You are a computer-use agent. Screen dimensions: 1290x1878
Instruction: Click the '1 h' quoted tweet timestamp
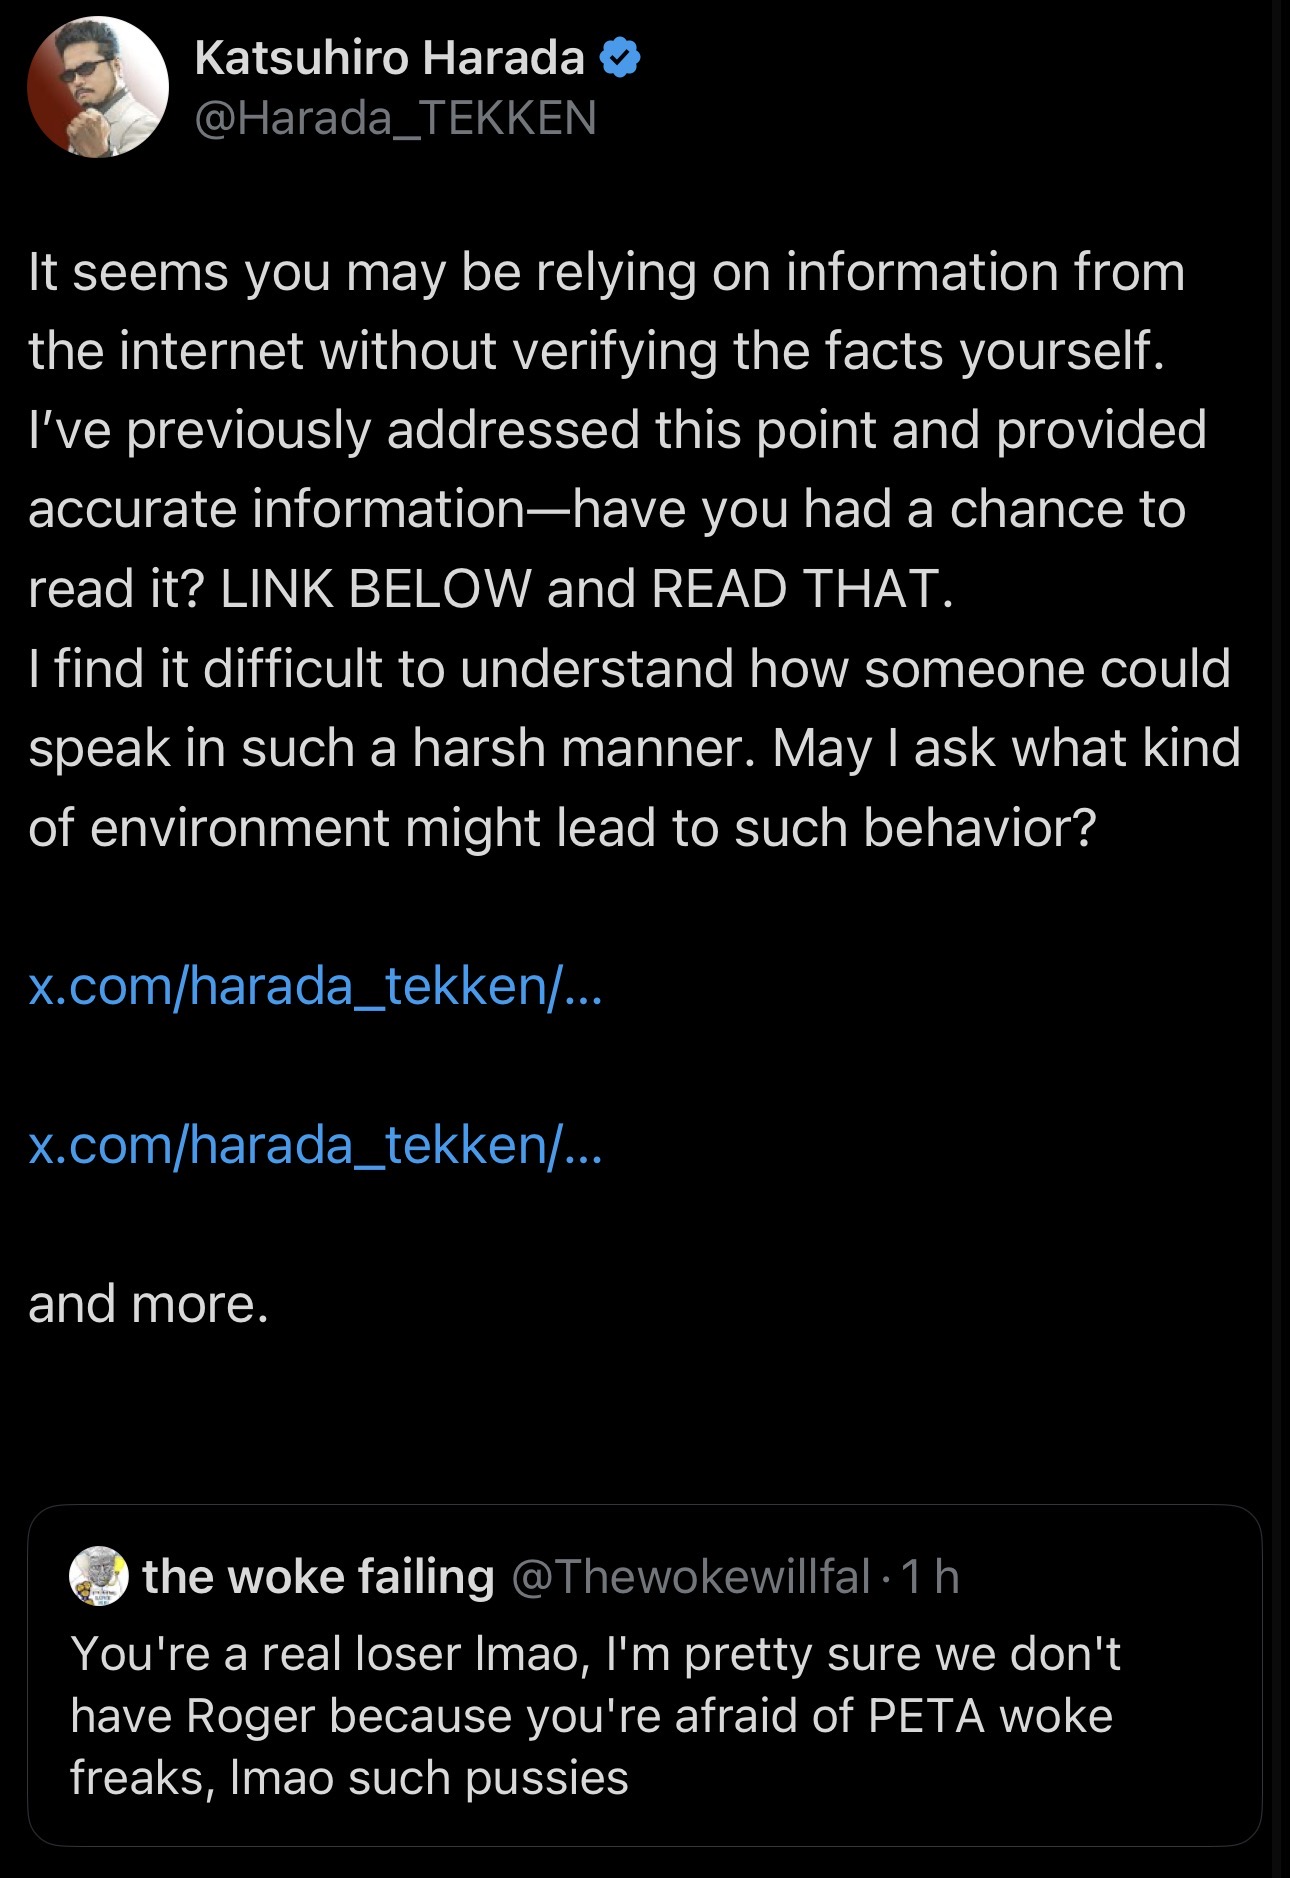930,1577
